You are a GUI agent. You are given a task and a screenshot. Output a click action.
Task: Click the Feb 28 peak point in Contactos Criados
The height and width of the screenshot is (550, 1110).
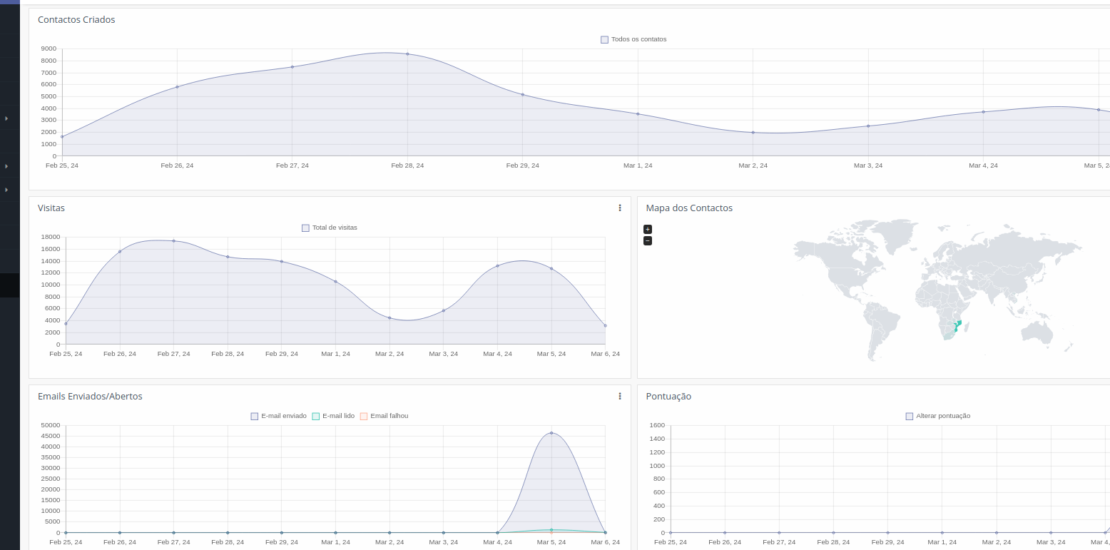(407, 54)
